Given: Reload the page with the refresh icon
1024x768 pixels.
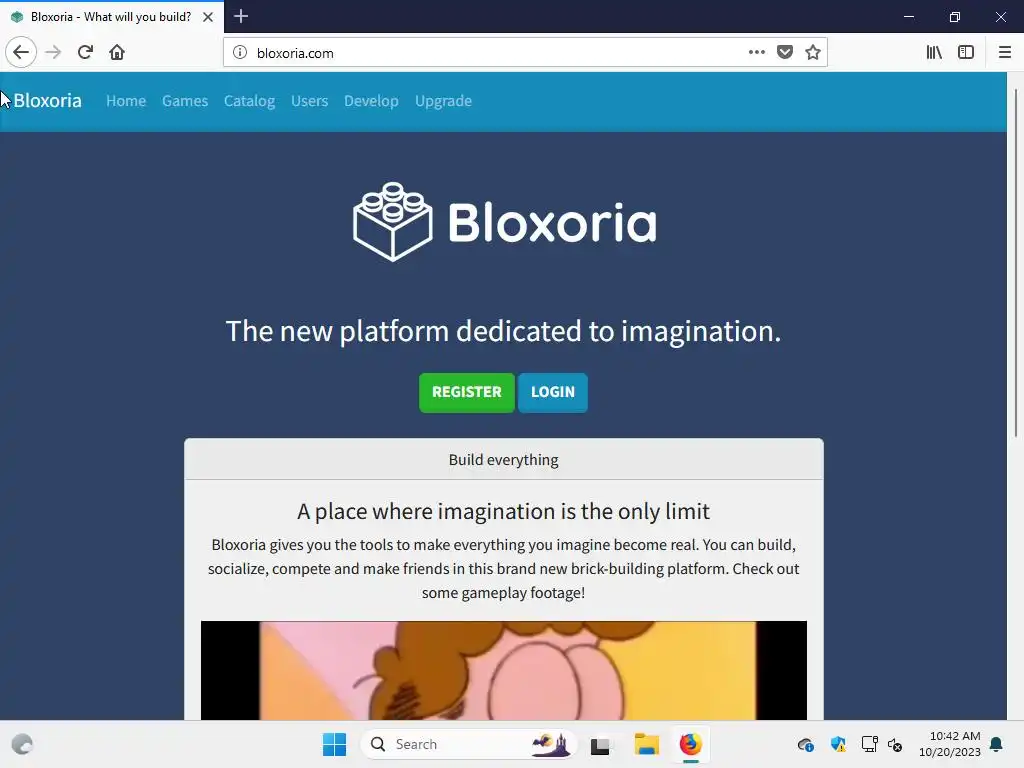Looking at the screenshot, I should [85, 52].
